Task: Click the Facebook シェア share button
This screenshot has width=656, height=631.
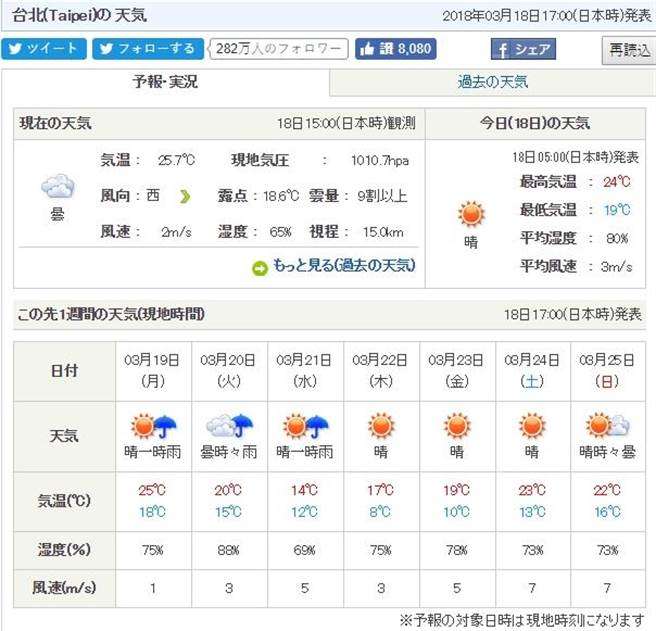Action: pyautogui.click(x=521, y=50)
